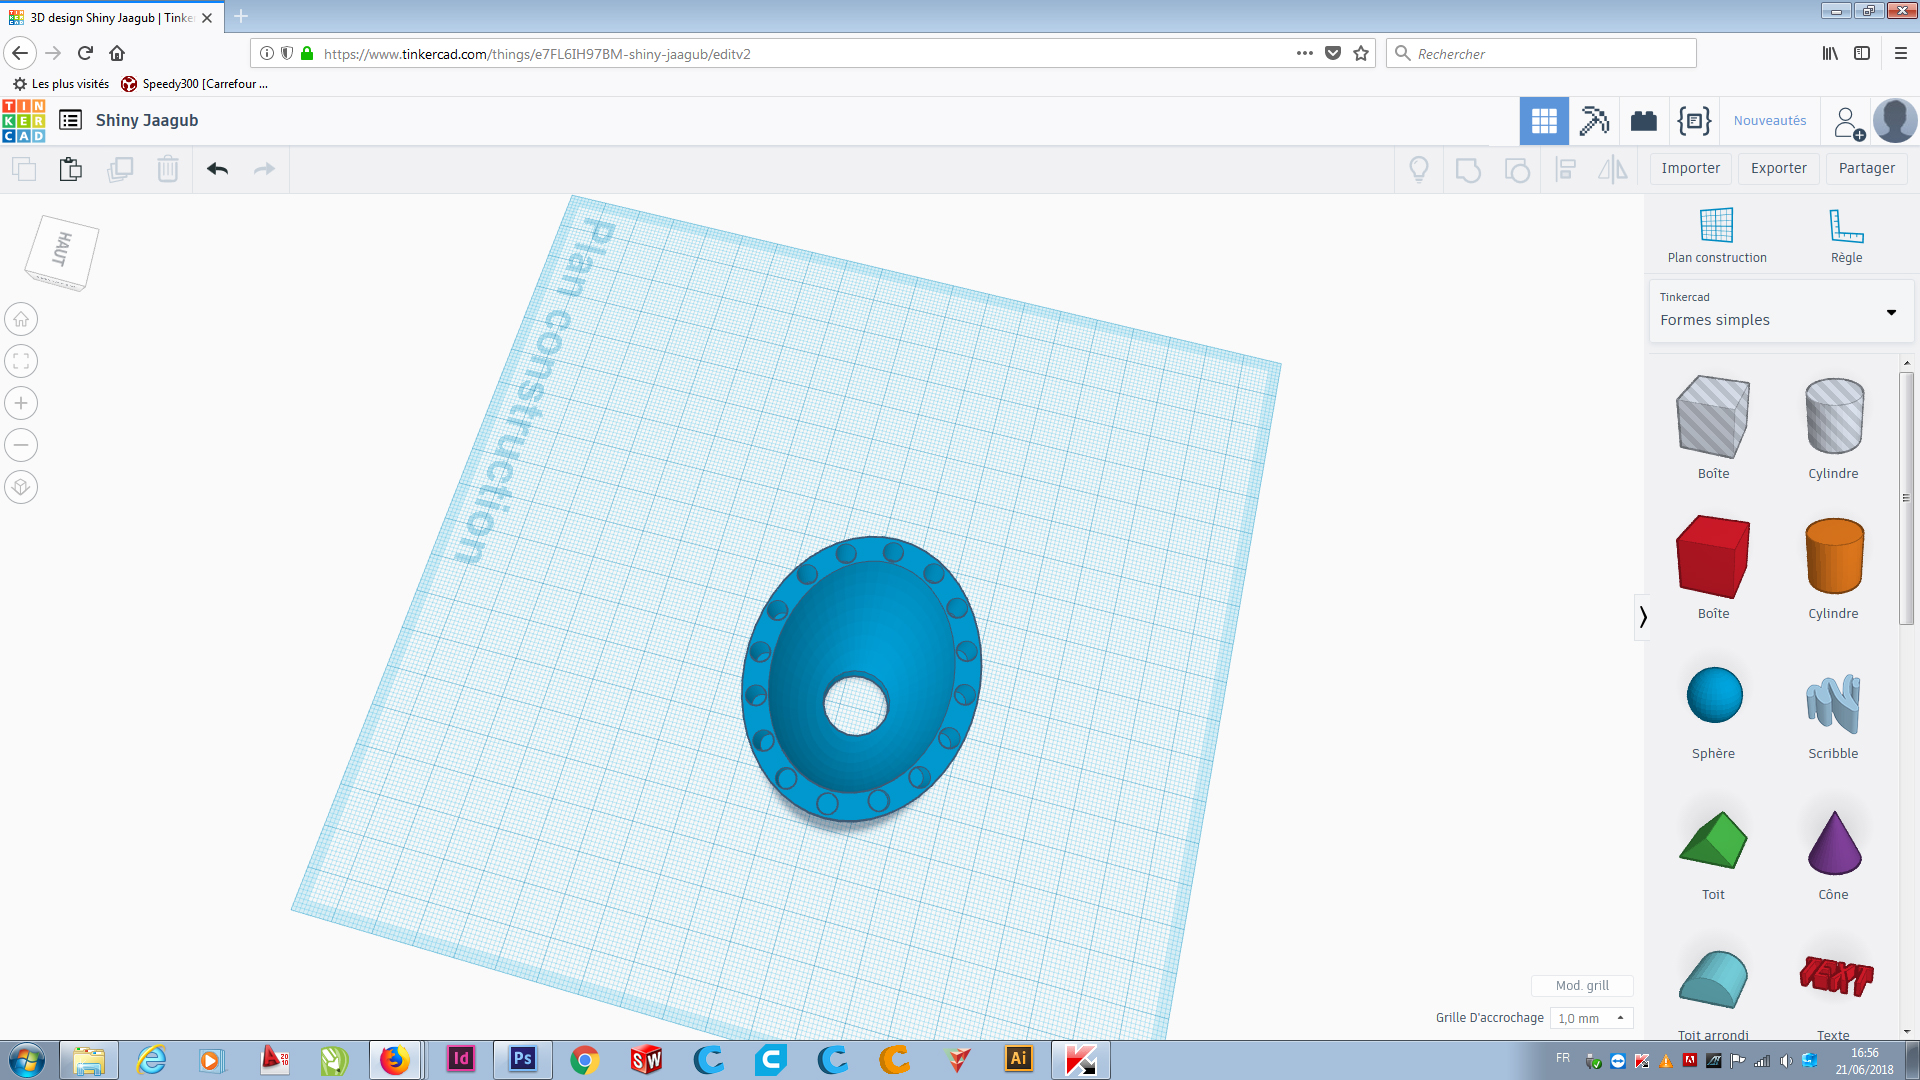Collapse the shapes panel with chevron
This screenshot has width=1920, height=1080.
1642,617
